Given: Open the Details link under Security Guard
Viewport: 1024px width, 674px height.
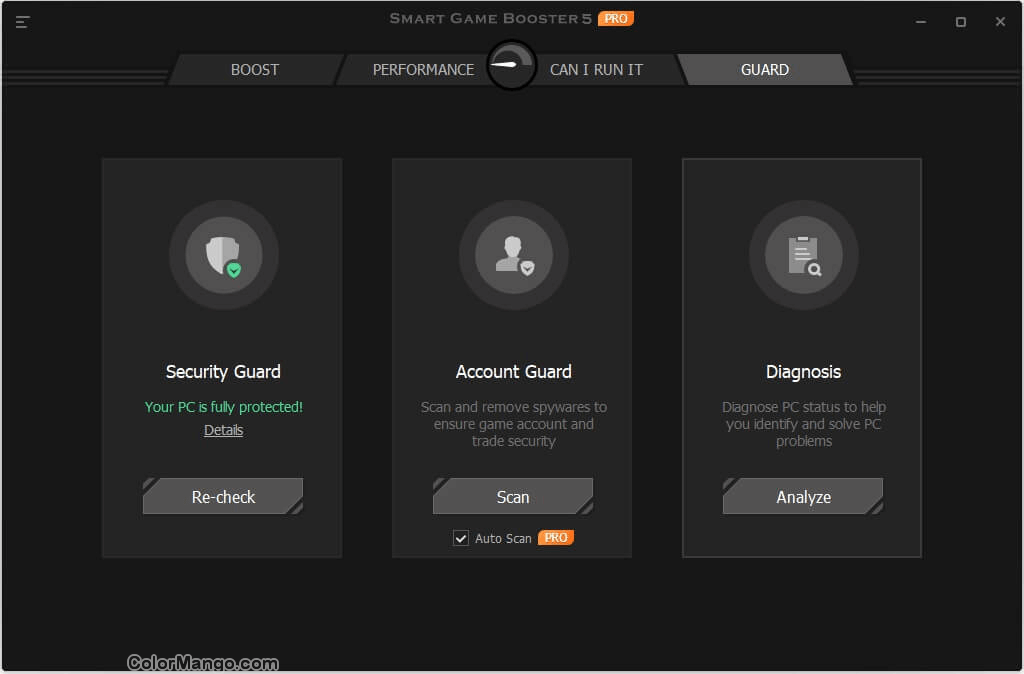Looking at the screenshot, I should click(223, 429).
